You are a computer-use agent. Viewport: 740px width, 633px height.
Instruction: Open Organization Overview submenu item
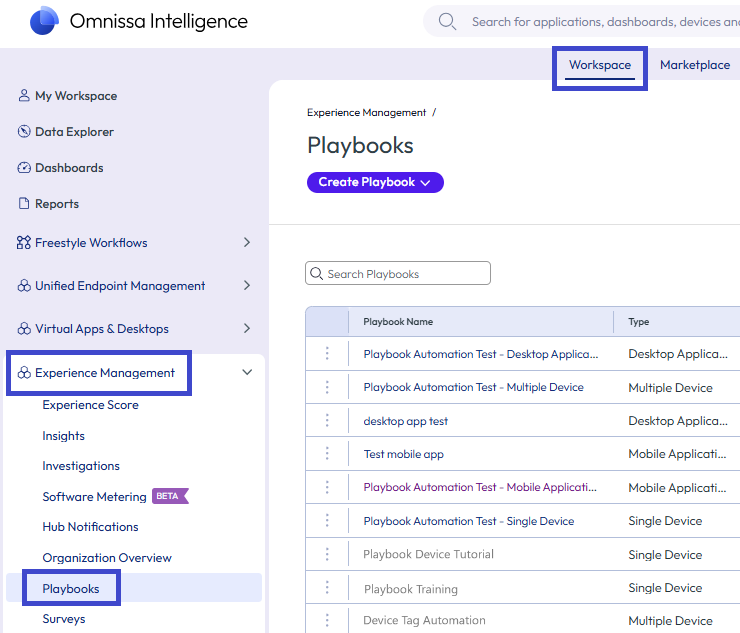(107, 558)
